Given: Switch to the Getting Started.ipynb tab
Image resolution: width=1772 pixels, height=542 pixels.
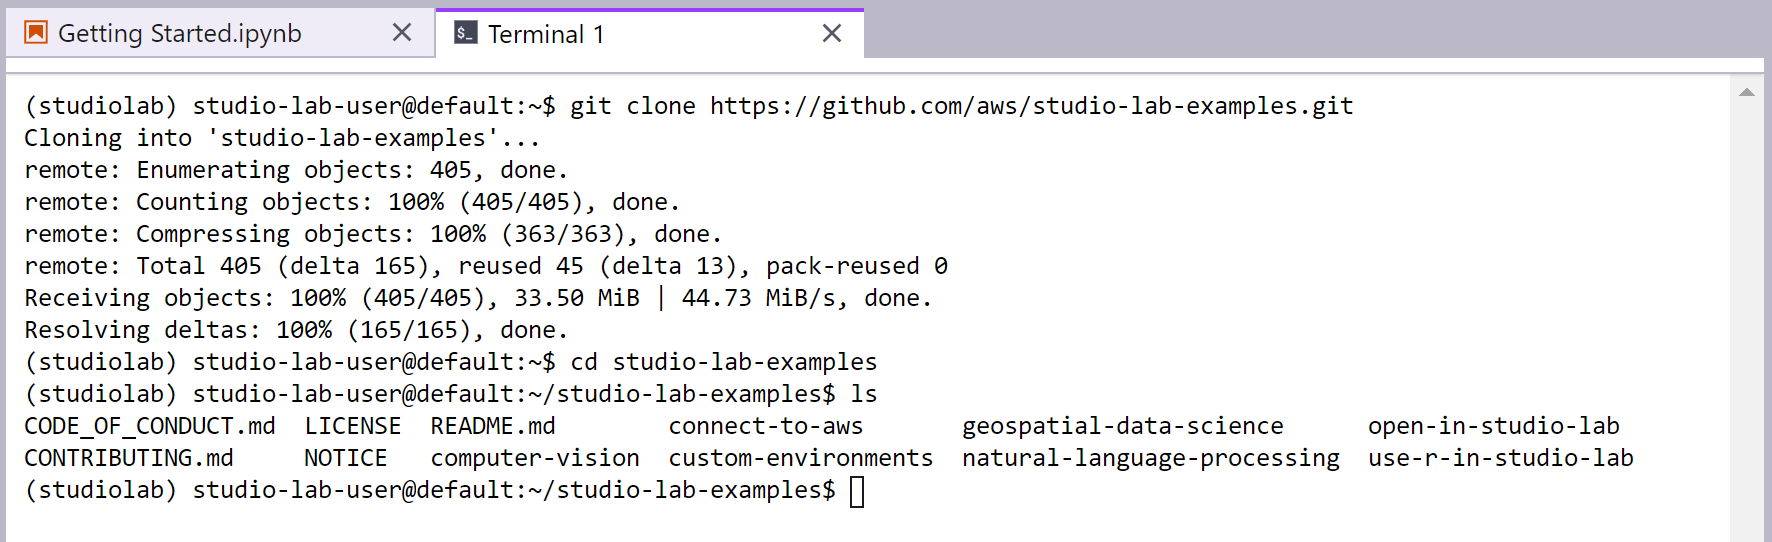Looking at the screenshot, I should coord(180,33).
